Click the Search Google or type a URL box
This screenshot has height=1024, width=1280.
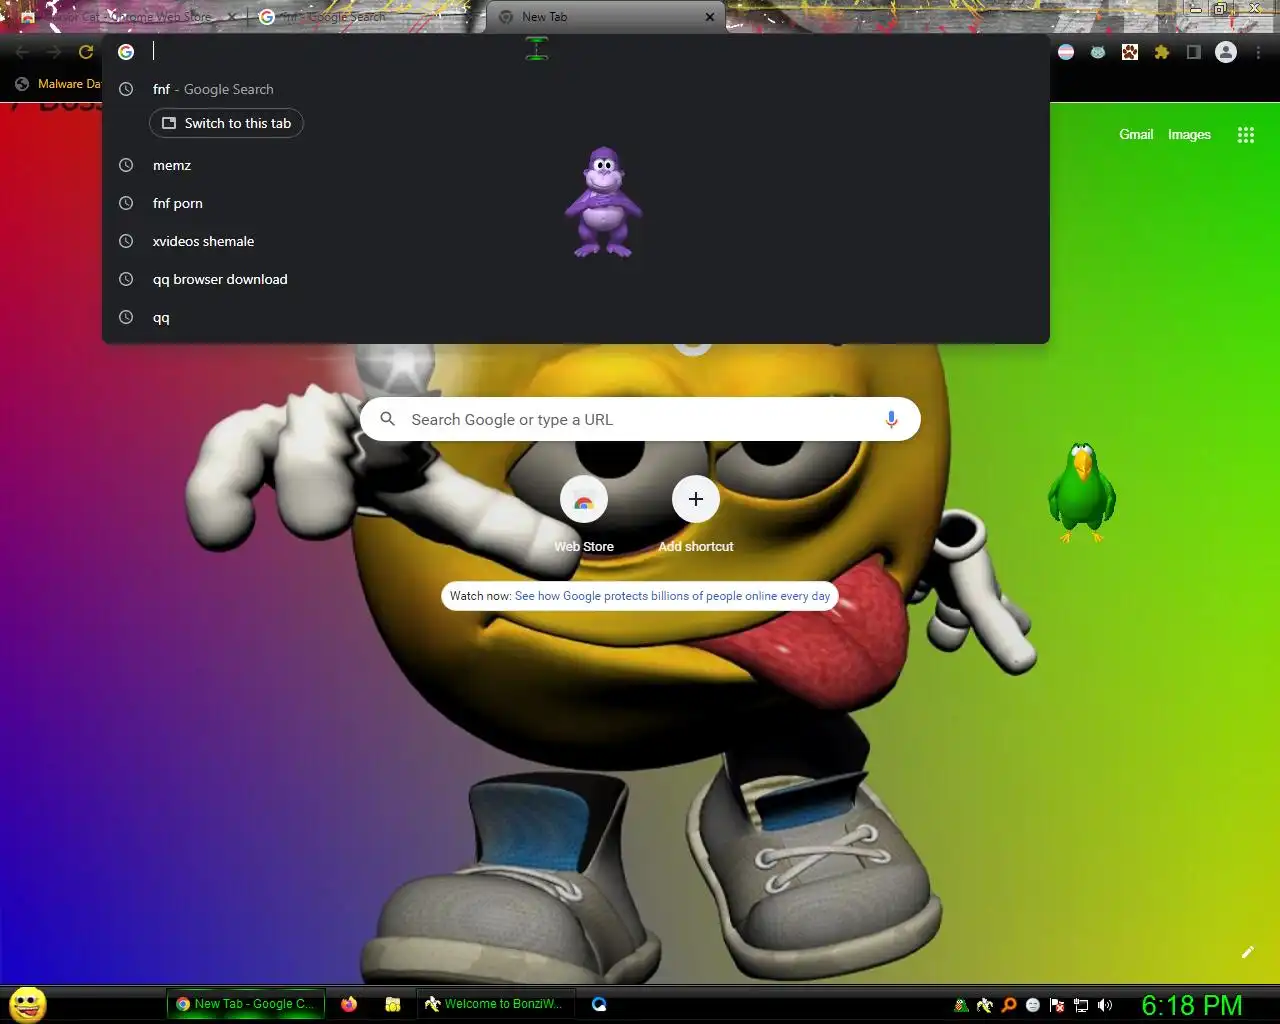640,420
